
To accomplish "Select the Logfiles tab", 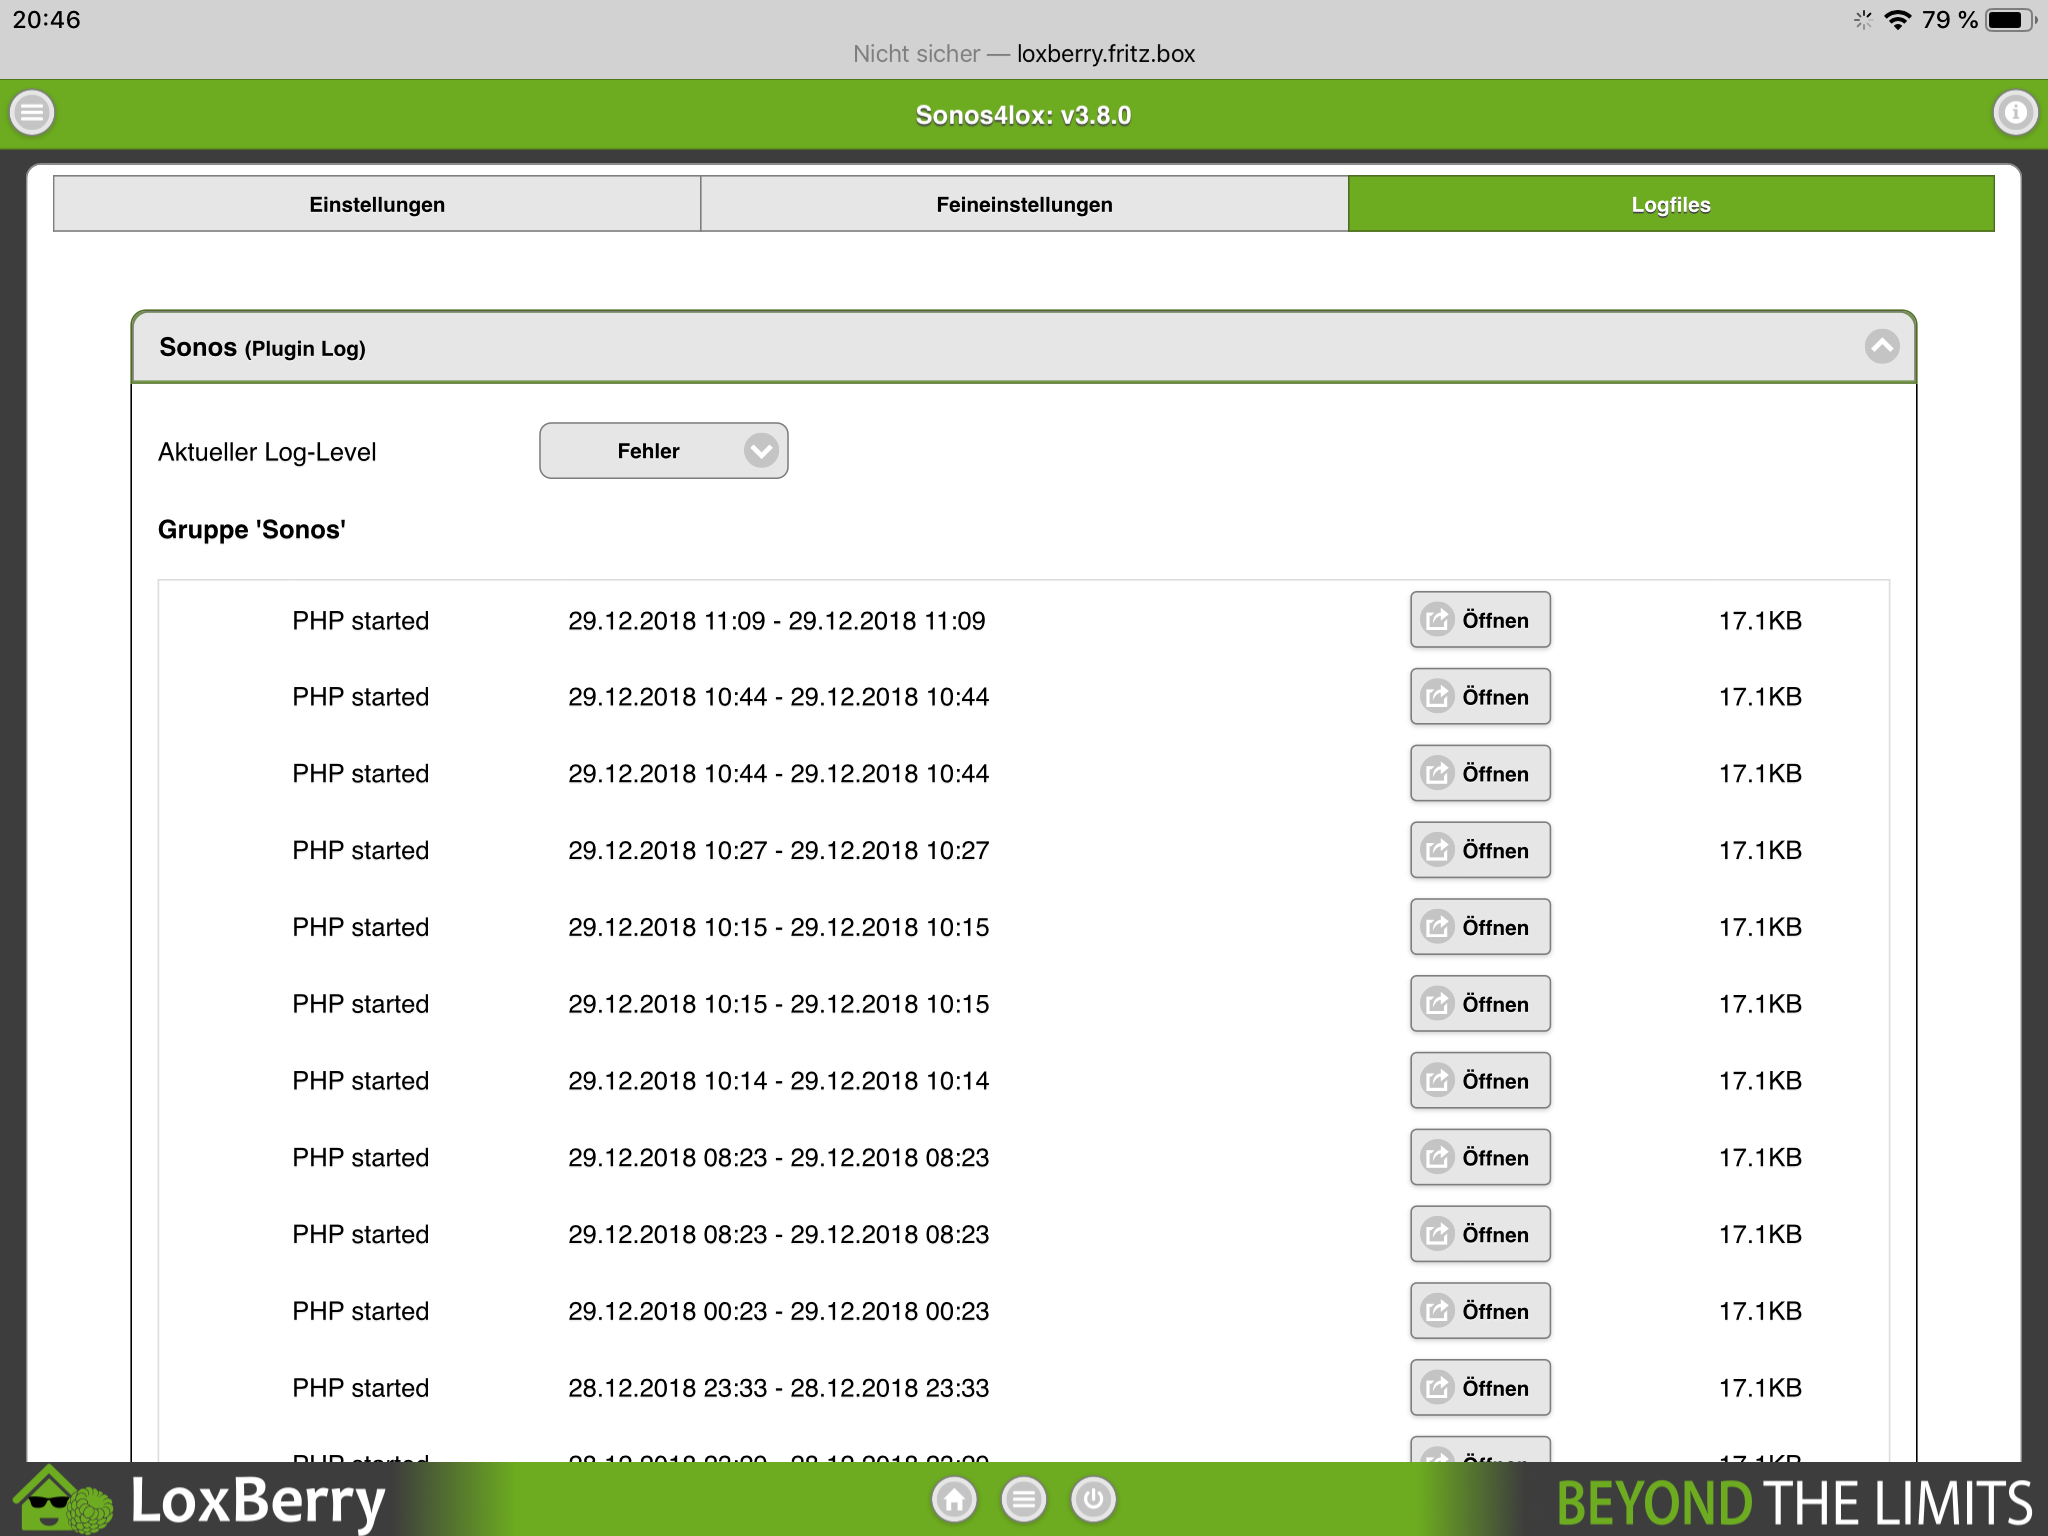I will coord(1670,204).
